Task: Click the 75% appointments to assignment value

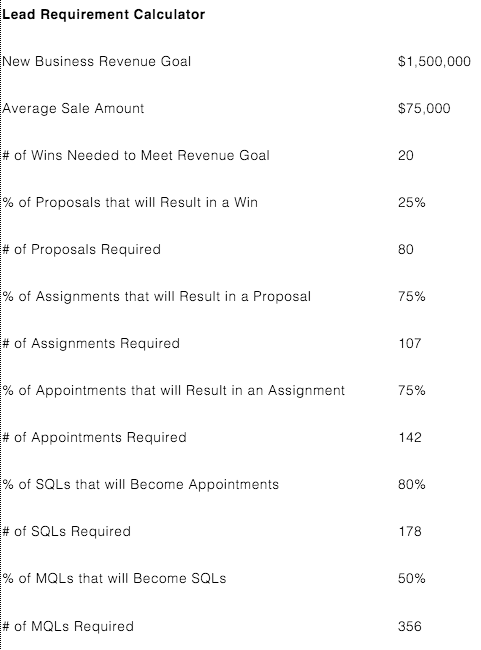Action: (x=411, y=390)
